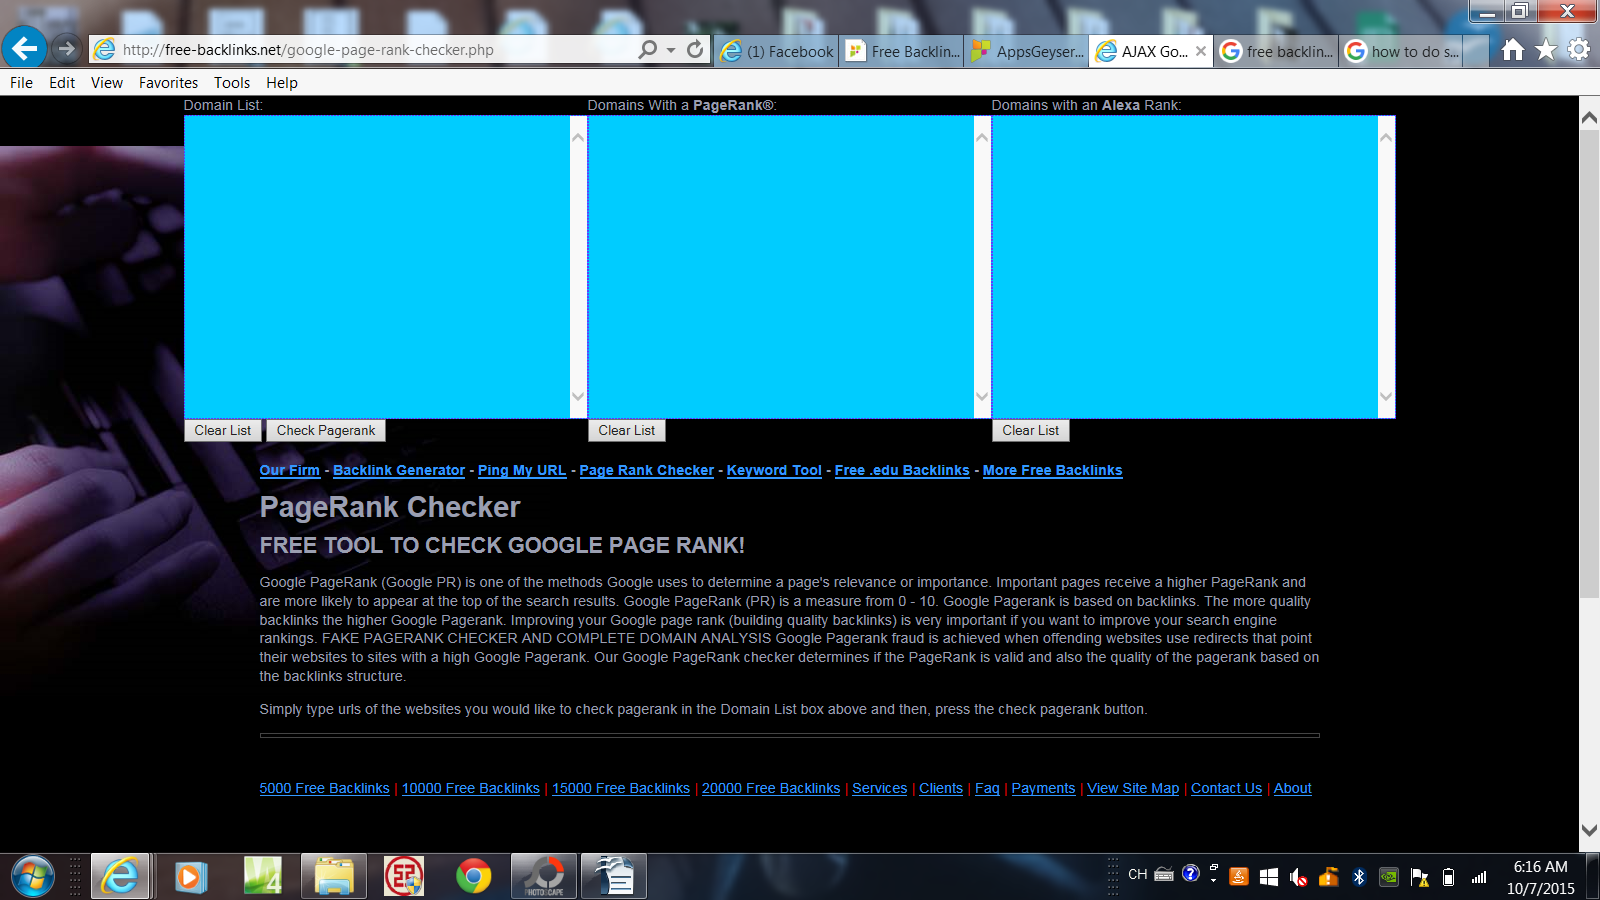
Task: Open the Bluetooth tray icon
Action: click(1359, 877)
